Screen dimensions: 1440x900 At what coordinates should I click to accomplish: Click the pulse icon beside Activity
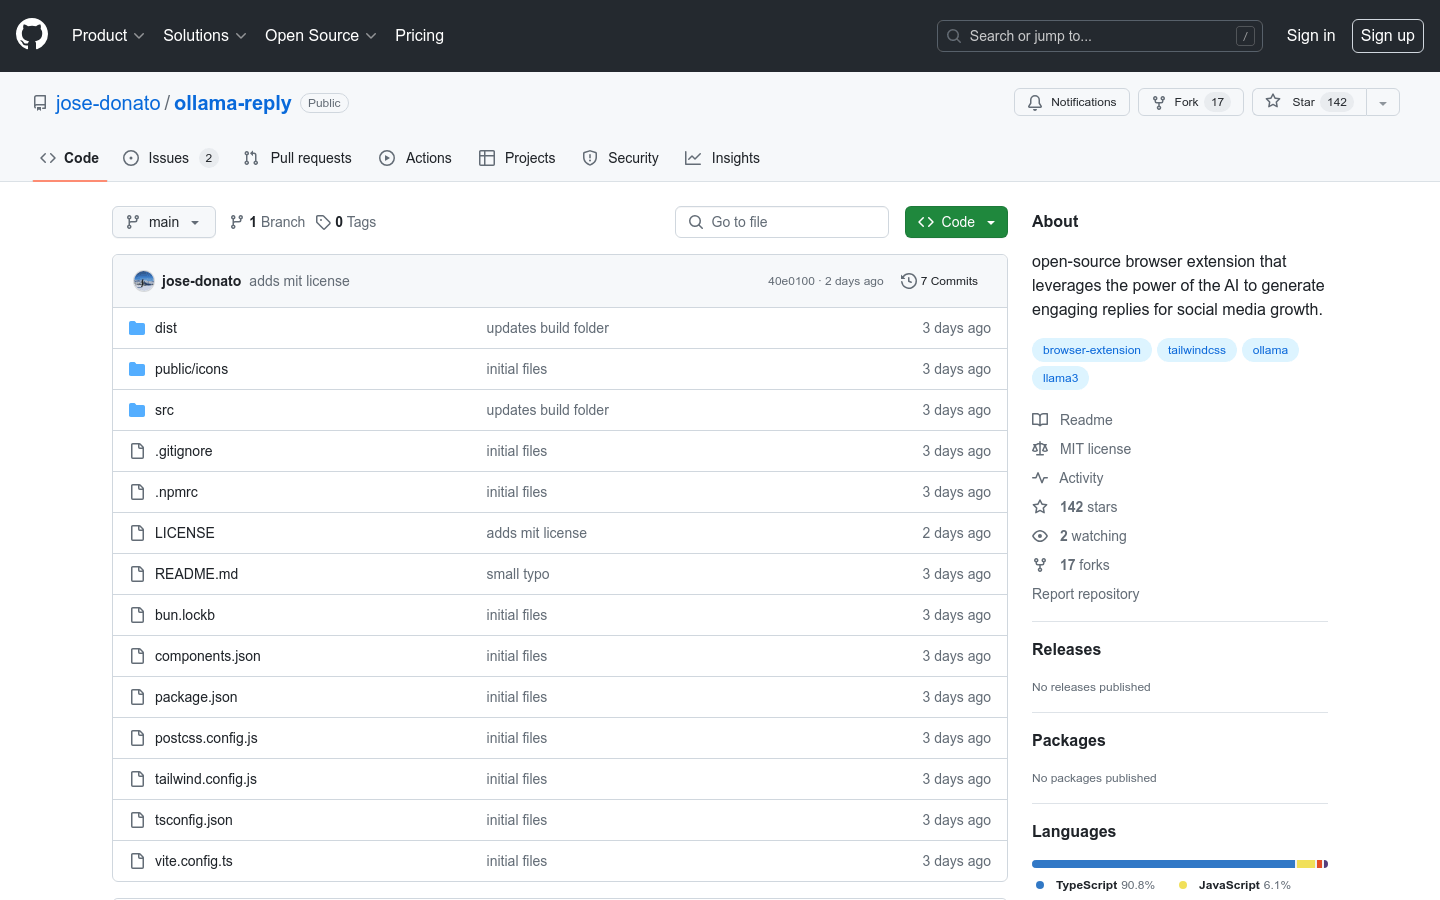pos(1040,478)
